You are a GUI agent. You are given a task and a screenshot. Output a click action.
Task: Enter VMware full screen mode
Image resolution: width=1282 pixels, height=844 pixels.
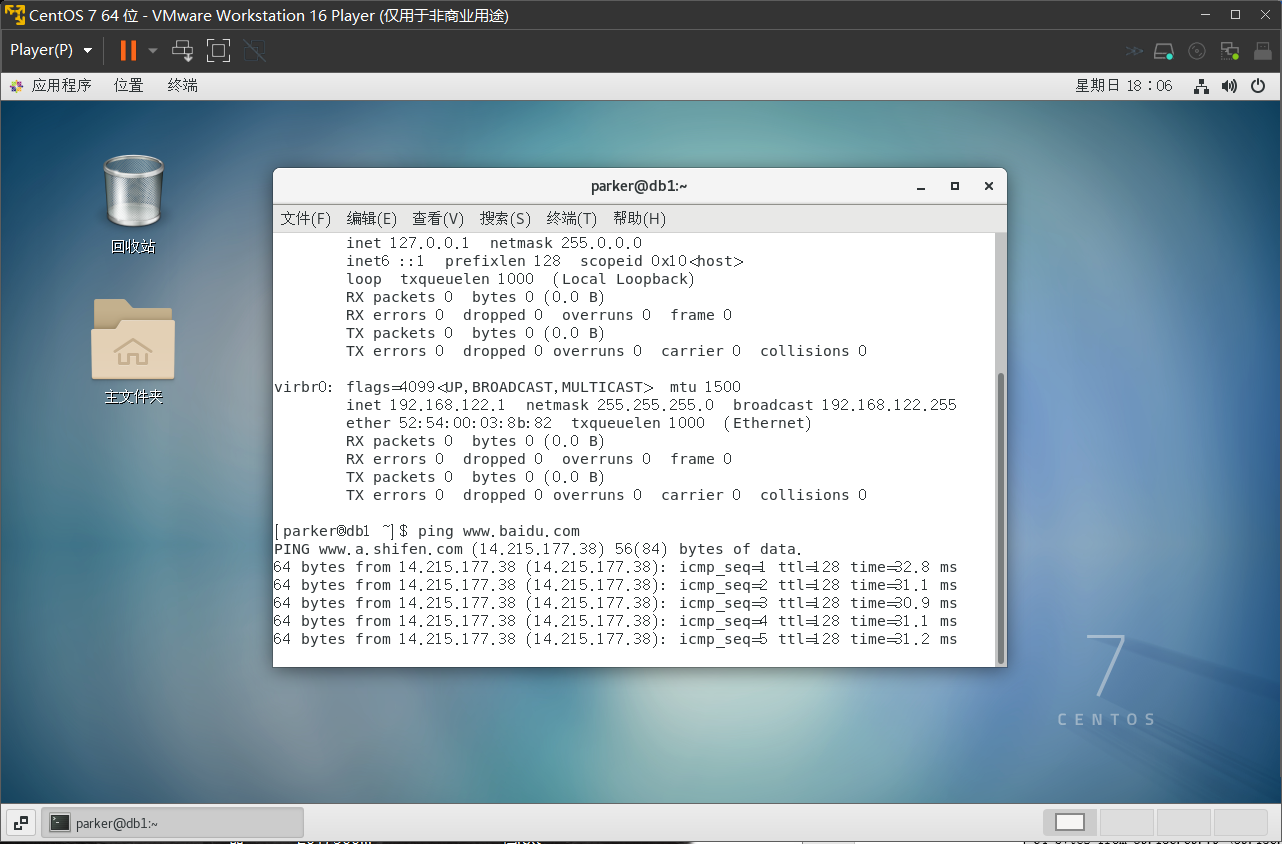coord(218,50)
